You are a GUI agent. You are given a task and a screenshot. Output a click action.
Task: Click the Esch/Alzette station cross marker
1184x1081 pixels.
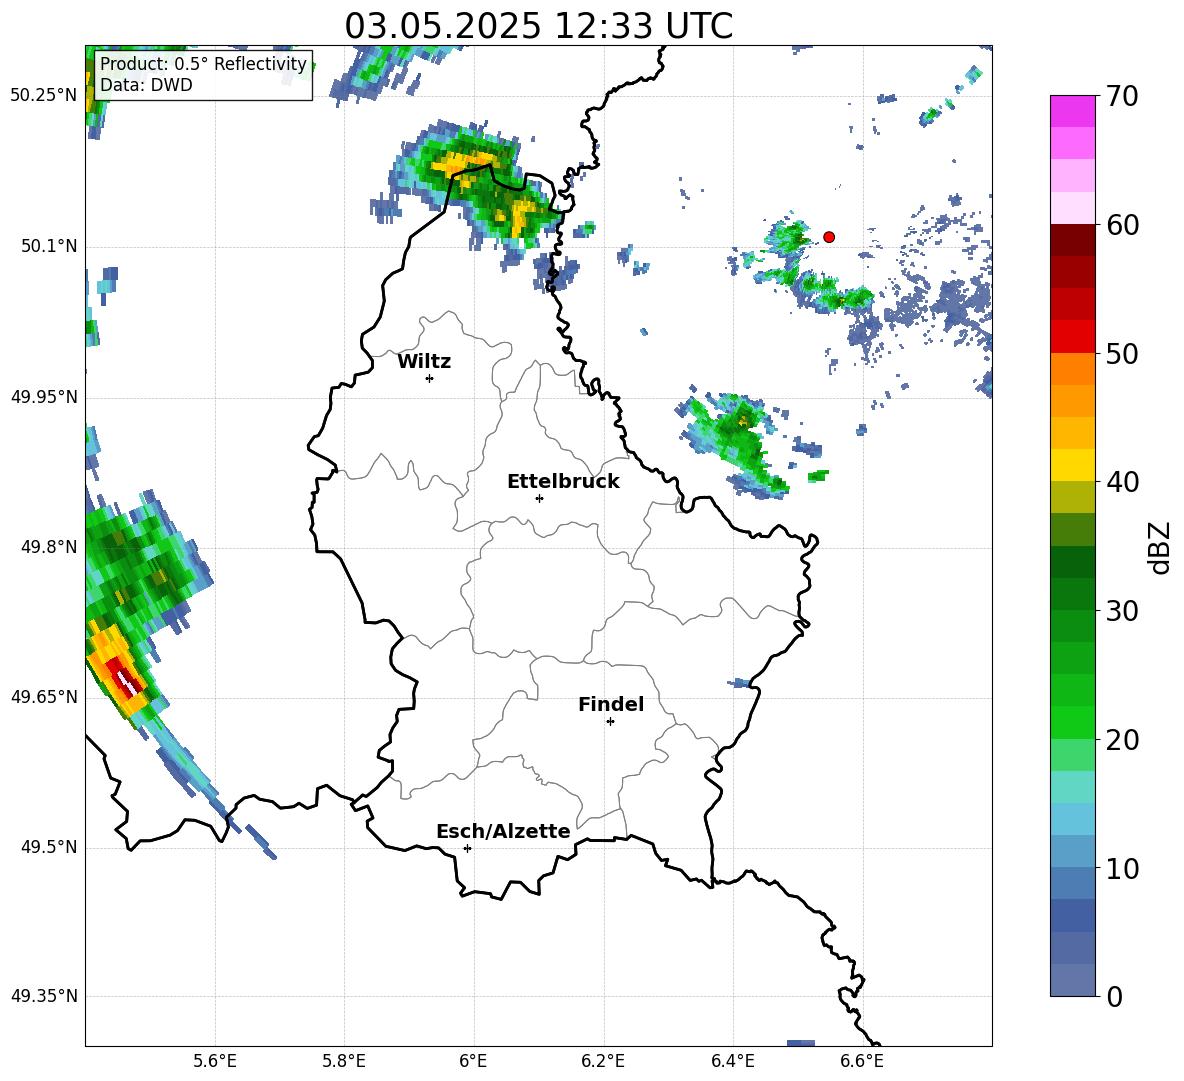coord(467,848)
